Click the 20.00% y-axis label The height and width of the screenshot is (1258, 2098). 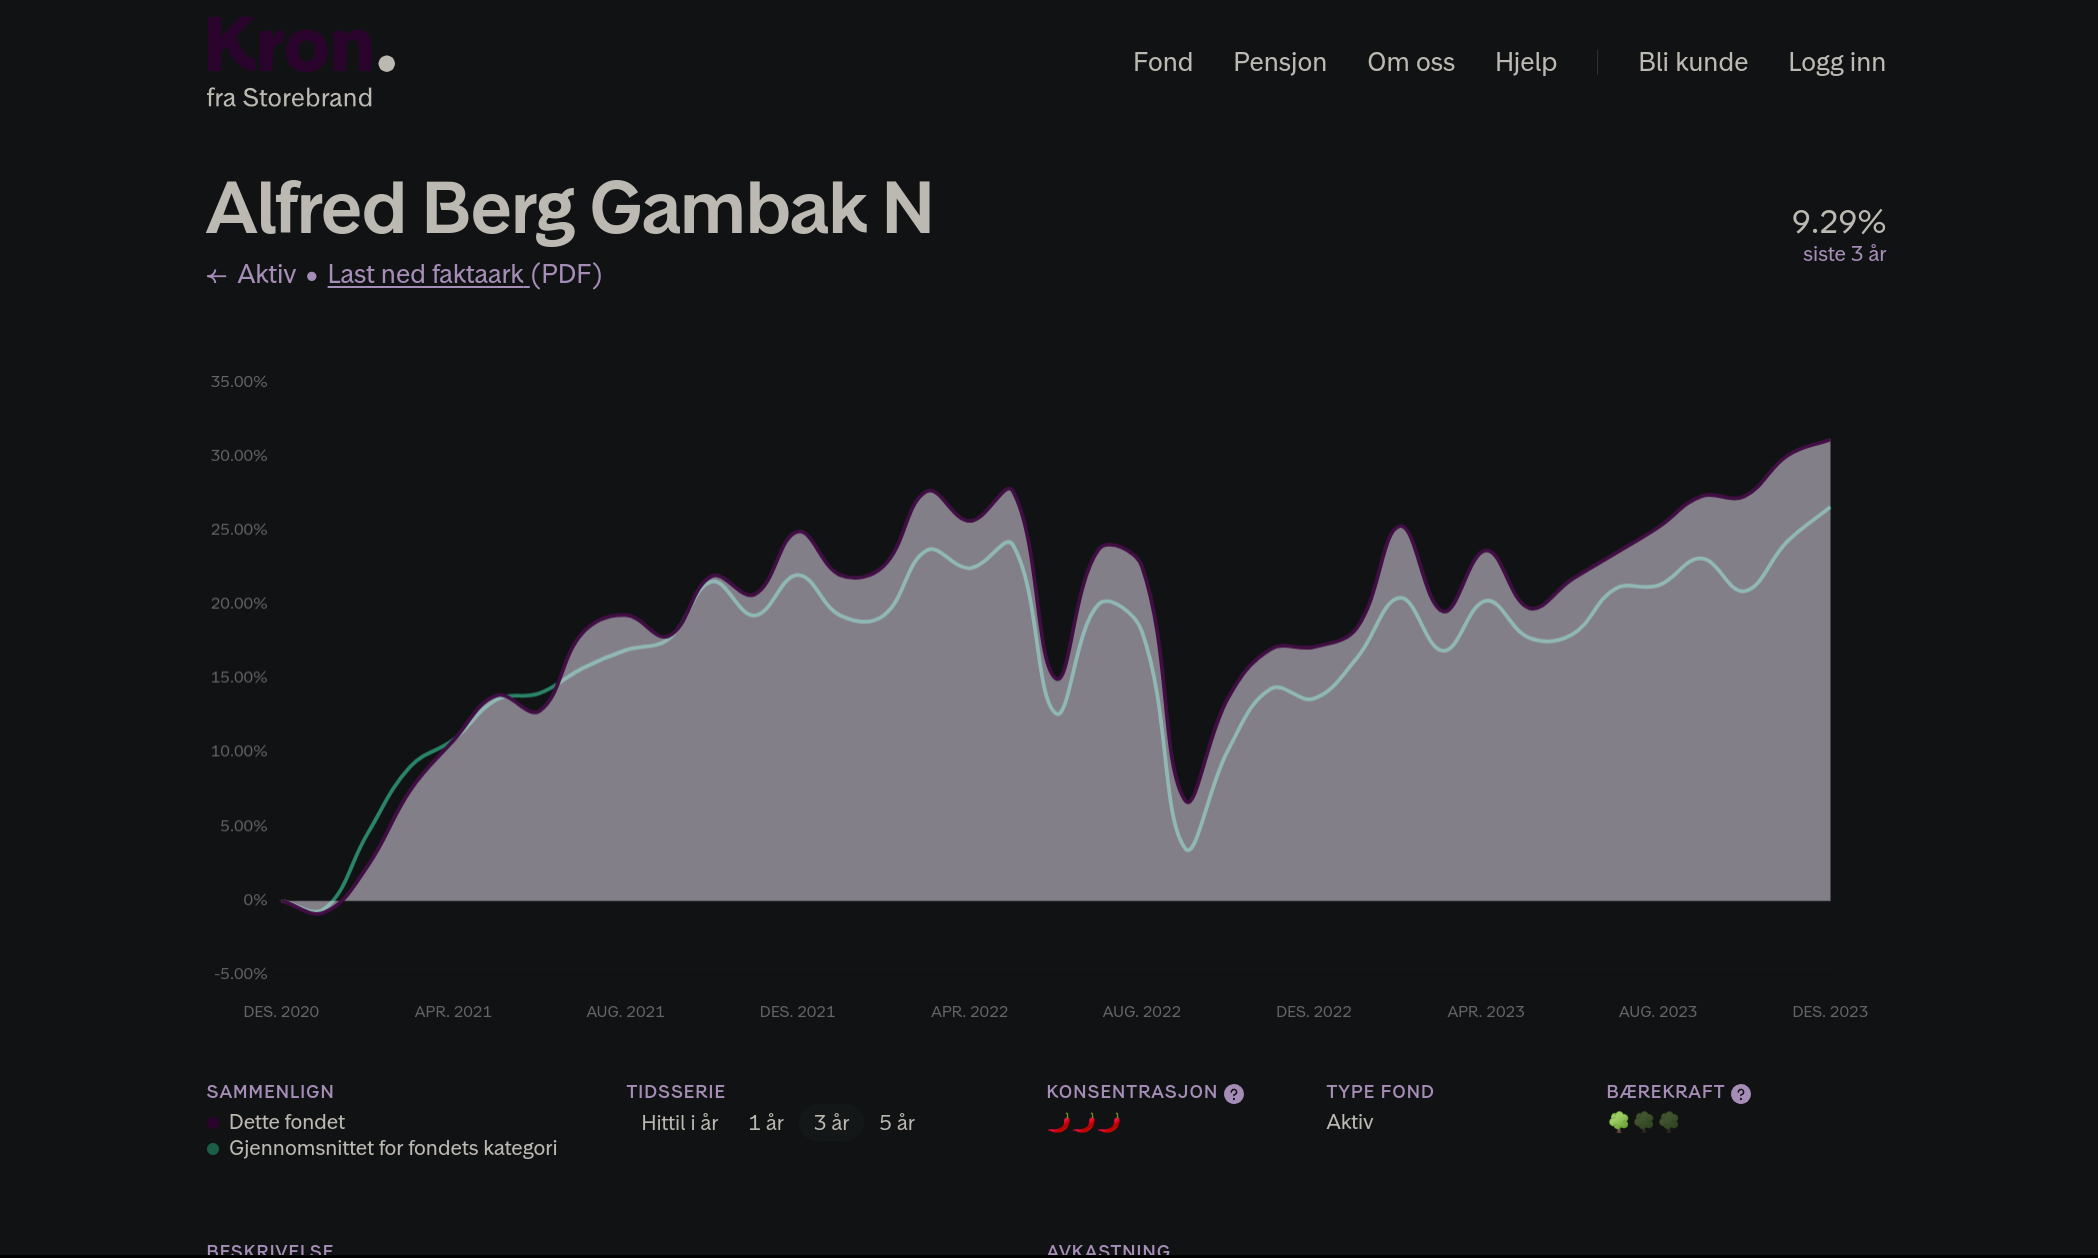[238, 604]
